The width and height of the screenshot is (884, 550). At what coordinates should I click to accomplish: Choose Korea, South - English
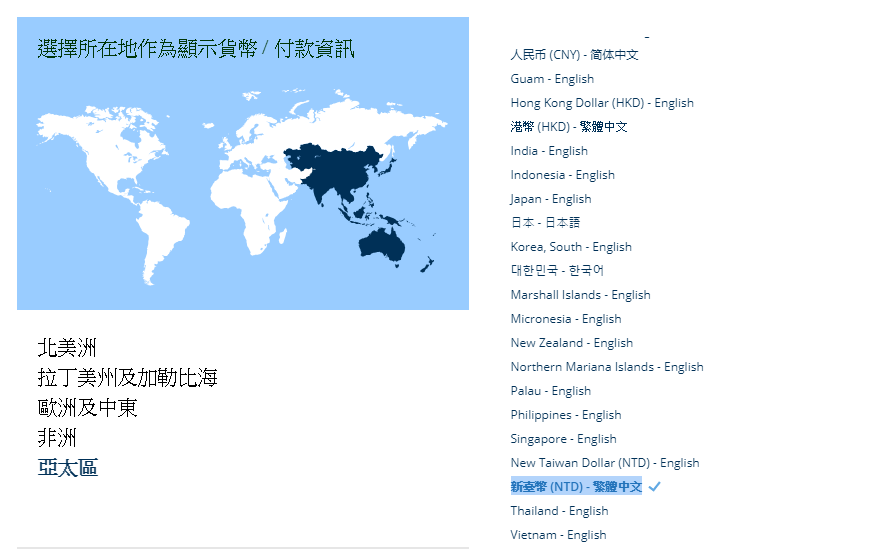click(571, 247)
